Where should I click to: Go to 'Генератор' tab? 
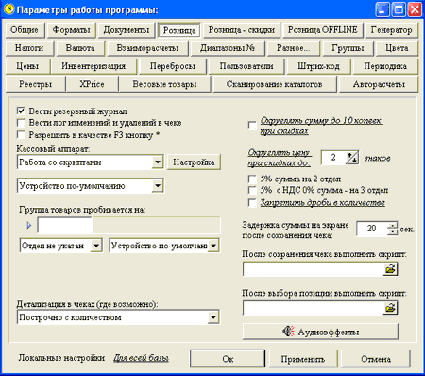click(391, 30)
